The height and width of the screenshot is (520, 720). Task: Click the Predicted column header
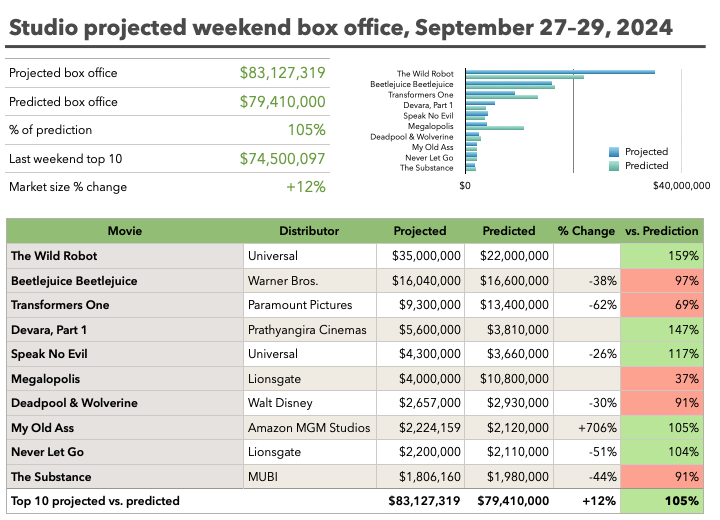tap(509, 231)
